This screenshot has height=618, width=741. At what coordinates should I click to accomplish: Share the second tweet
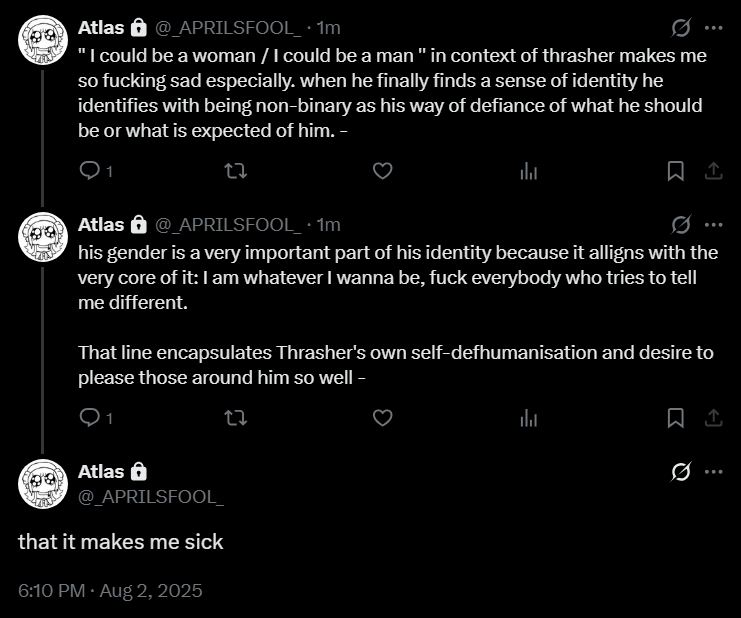pos(714,417)
